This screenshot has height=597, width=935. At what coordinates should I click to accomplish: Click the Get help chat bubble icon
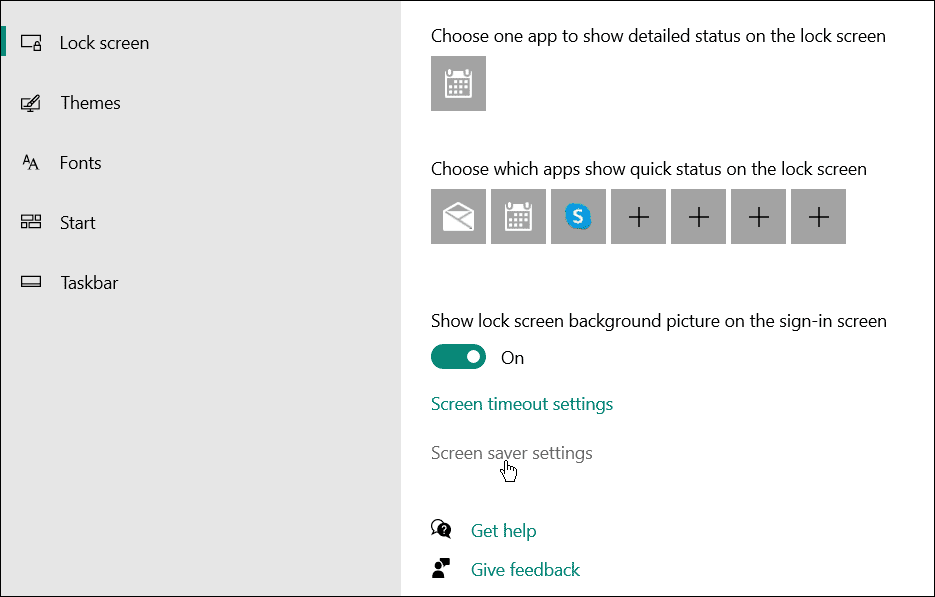441,529
